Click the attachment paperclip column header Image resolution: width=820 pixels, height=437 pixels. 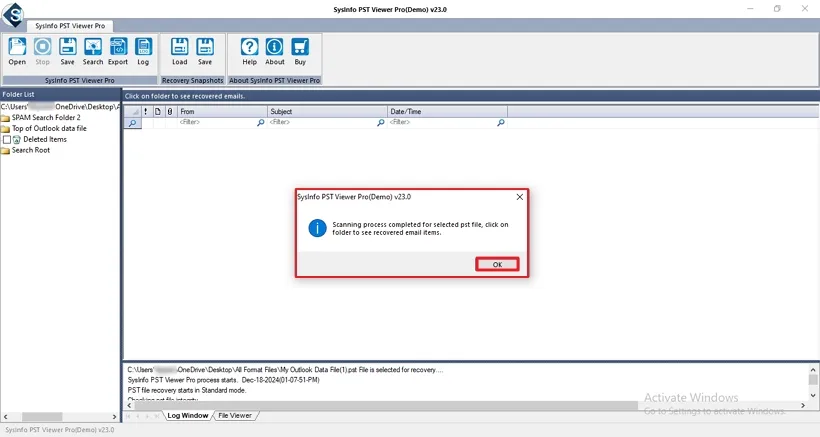[170, 111]
